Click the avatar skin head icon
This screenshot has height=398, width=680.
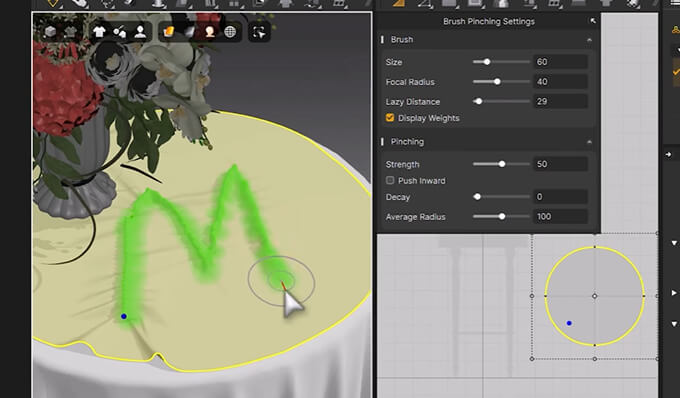(x=210, y=32)
